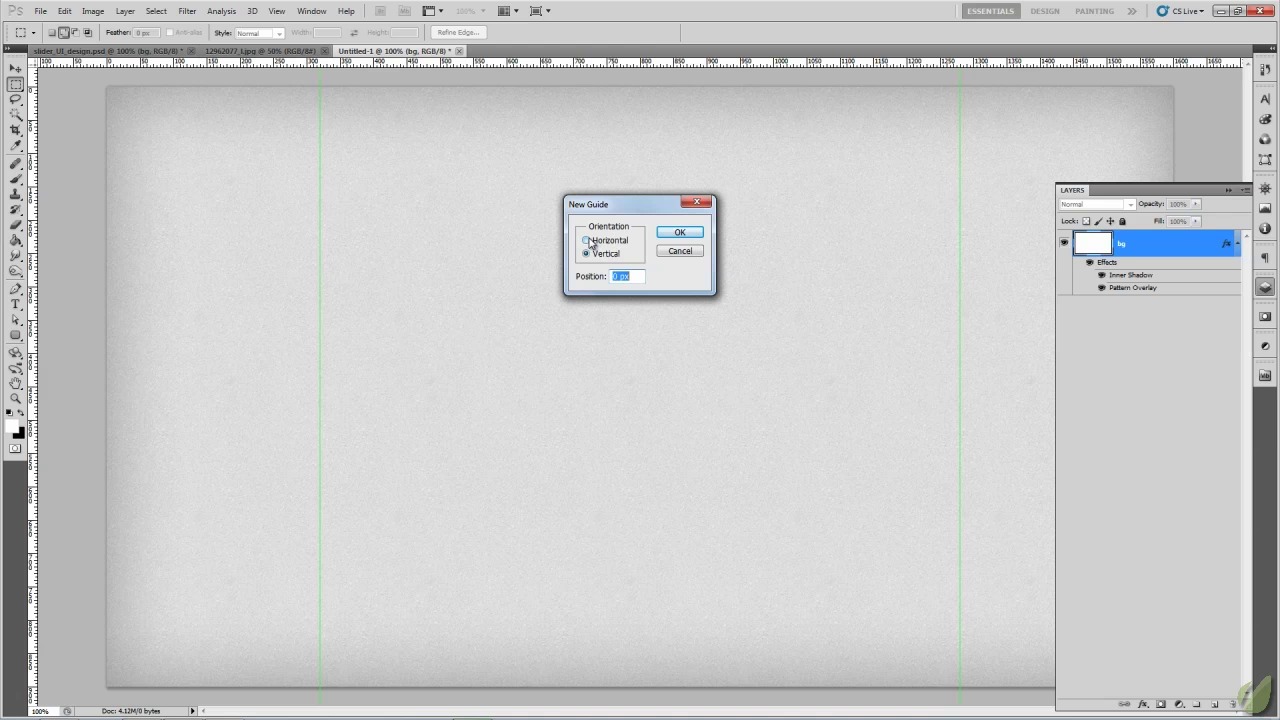Click OK in New Guide dialog
This screenshot has height=720, width=1280.
click(x=680, y=232)
